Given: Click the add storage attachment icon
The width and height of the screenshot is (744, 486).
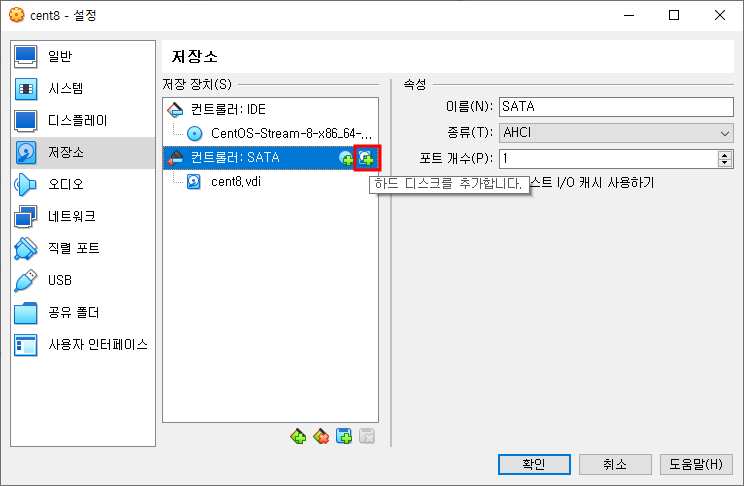Looking at the screenshot, I should point(344,436).
